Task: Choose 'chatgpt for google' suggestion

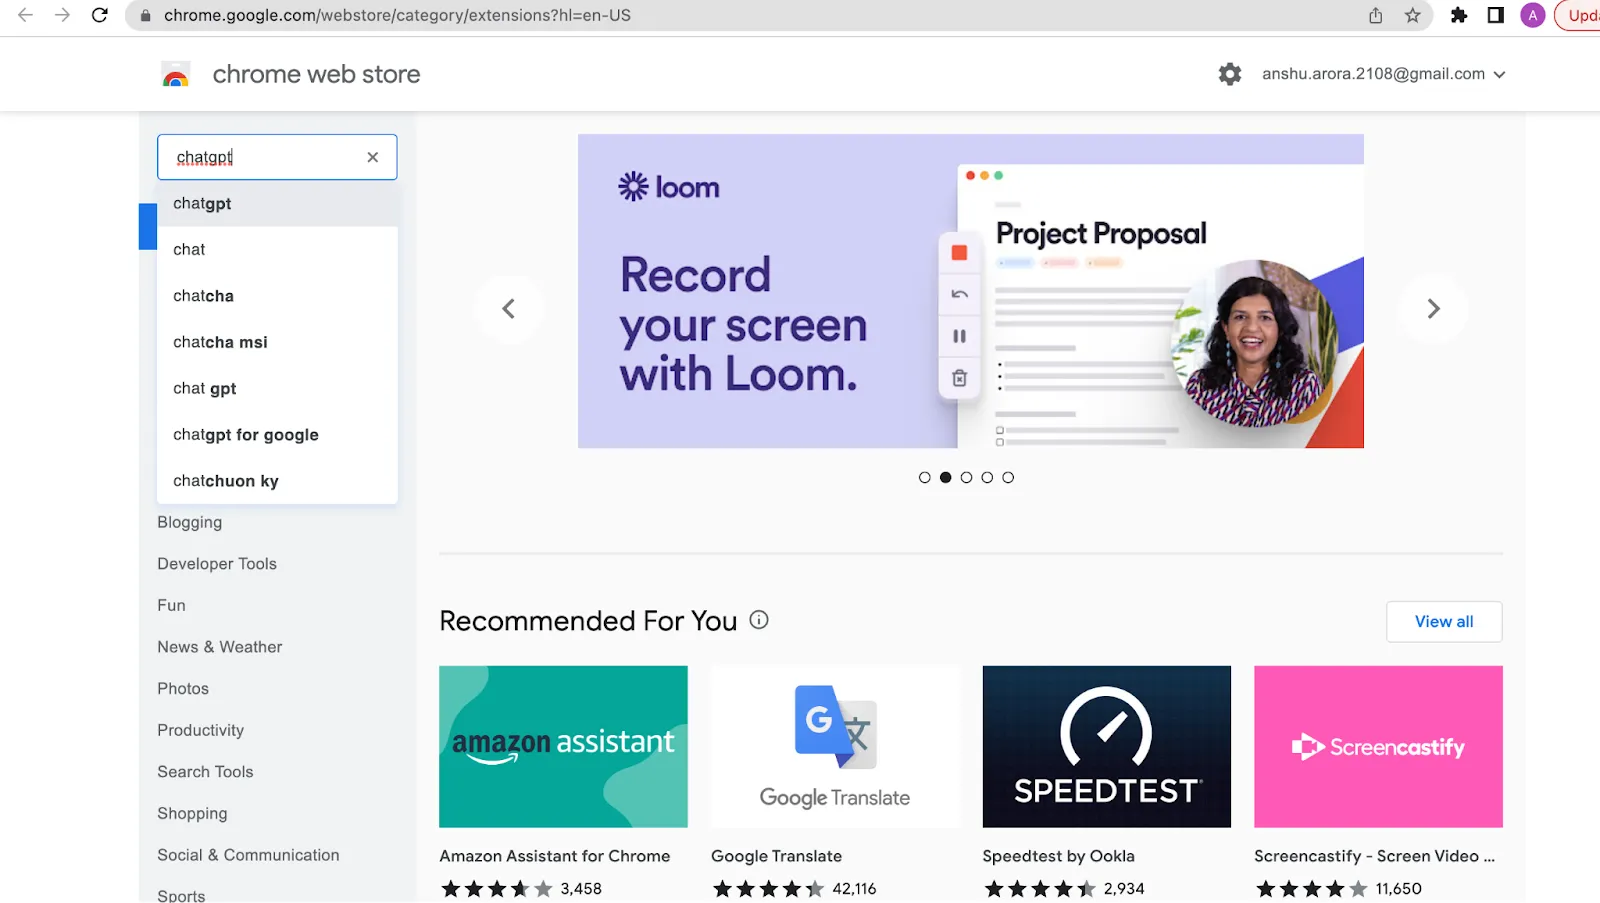Action: coord(277,435)
